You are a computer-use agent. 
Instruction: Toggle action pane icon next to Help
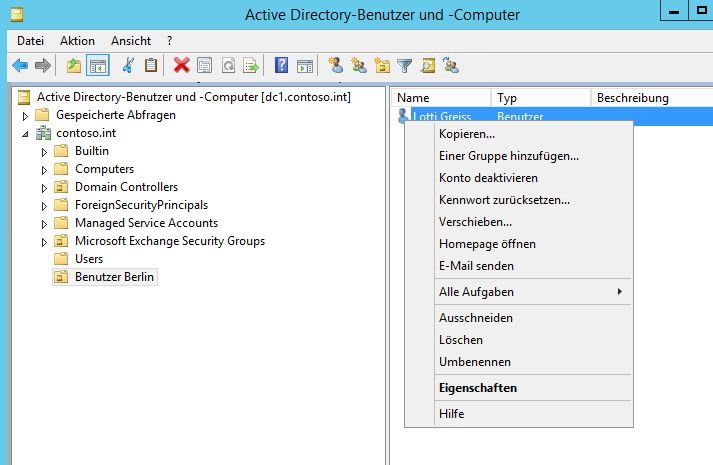click(x=305, y=66)
